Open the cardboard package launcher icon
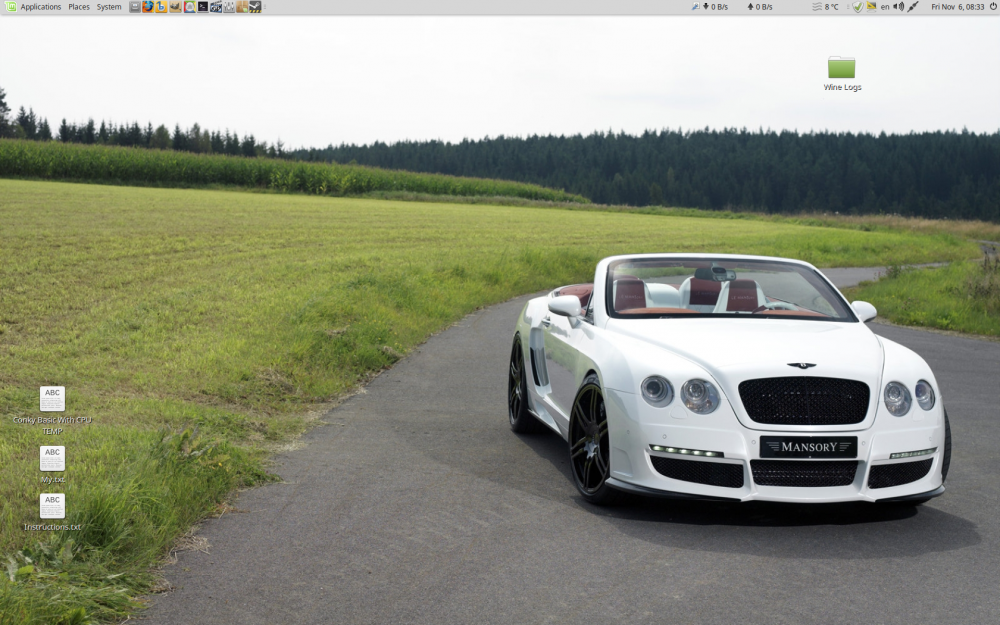The height and width of the screenshot is (625, 1000). coord(242,7)
